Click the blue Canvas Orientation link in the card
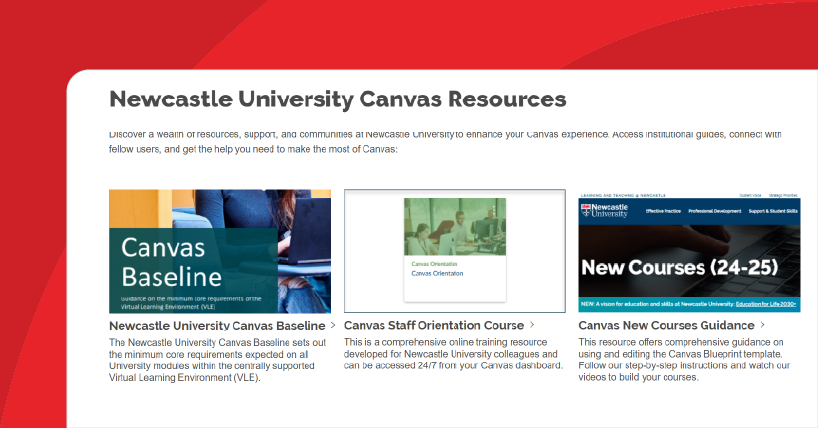This screenshot has width=818, height=428. coord(437,274)
